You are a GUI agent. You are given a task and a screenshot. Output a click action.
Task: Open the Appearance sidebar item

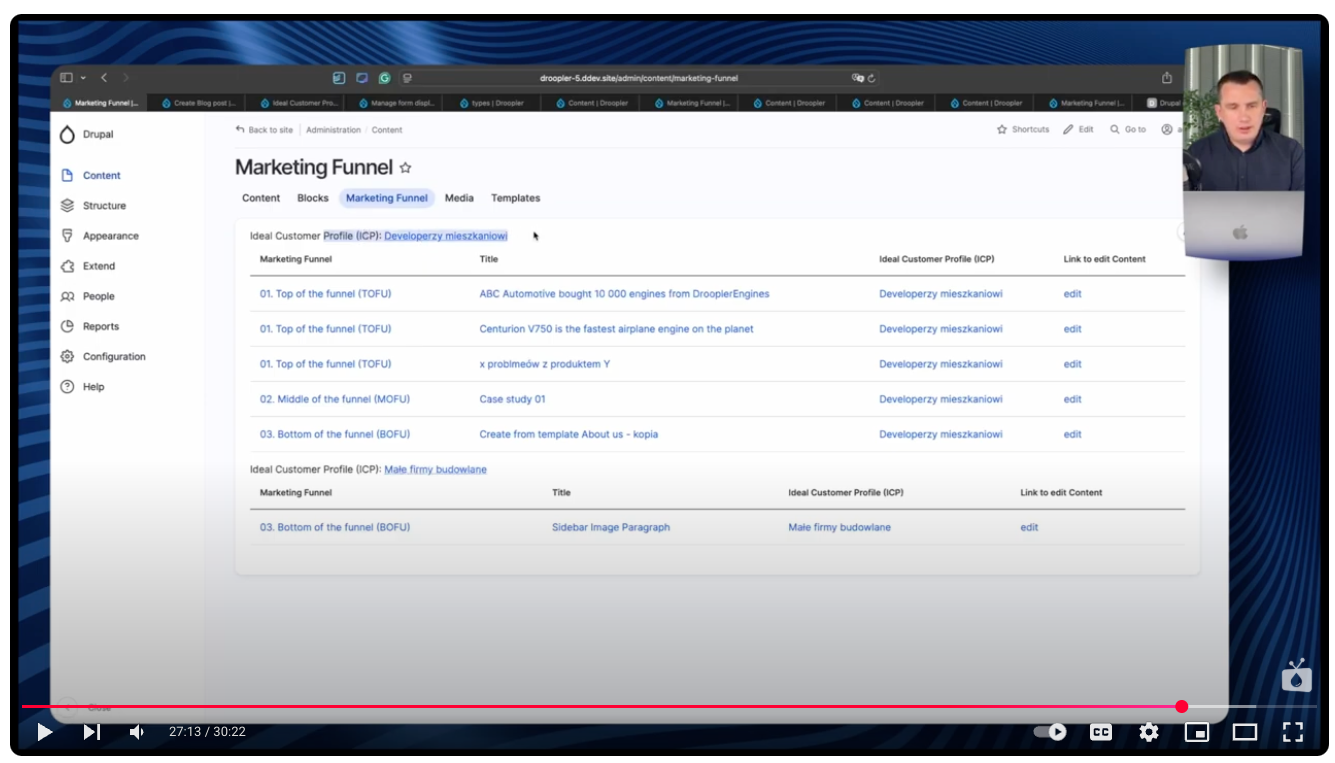click(110, 236)
